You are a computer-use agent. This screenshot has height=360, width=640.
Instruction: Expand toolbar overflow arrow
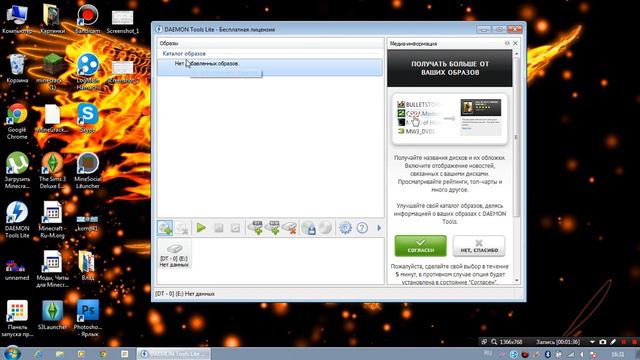[x=379, y=228]
